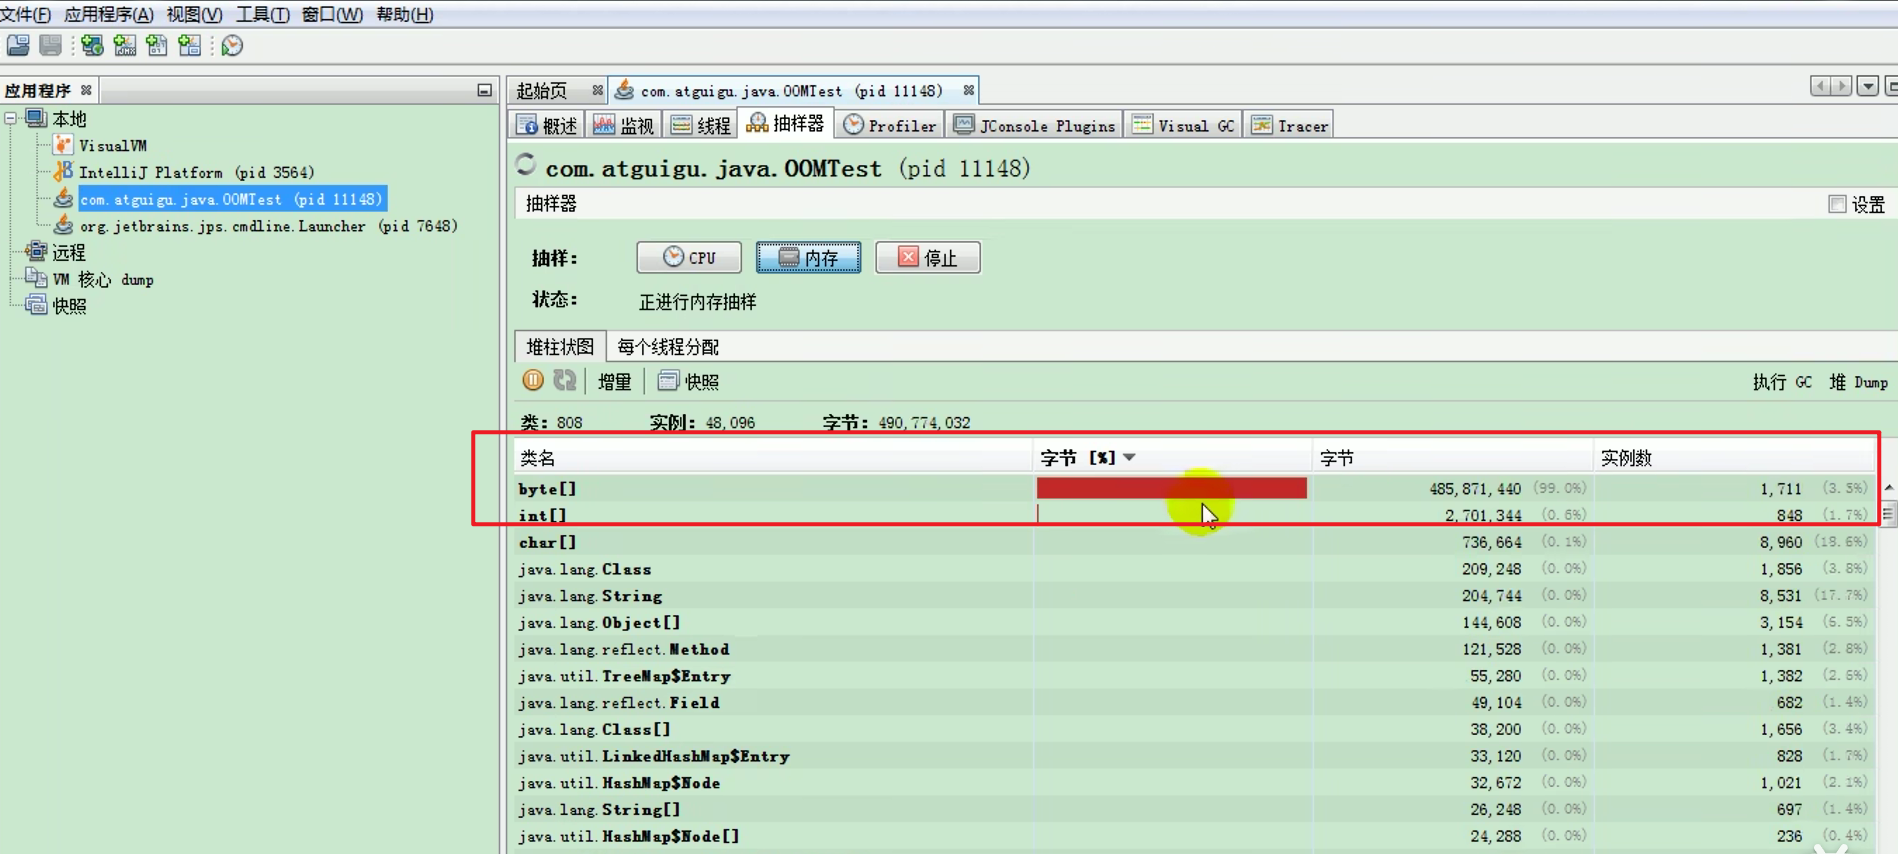Collapse the 本地 local tree node
The image size is (1898, 854).
(x=11, y=118)
